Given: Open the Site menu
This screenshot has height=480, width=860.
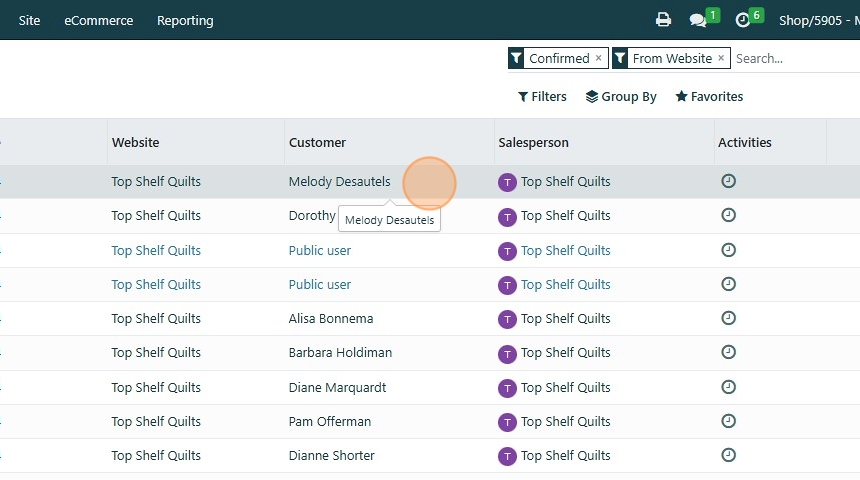Looking at the screenshot, I should pos(30,20).
